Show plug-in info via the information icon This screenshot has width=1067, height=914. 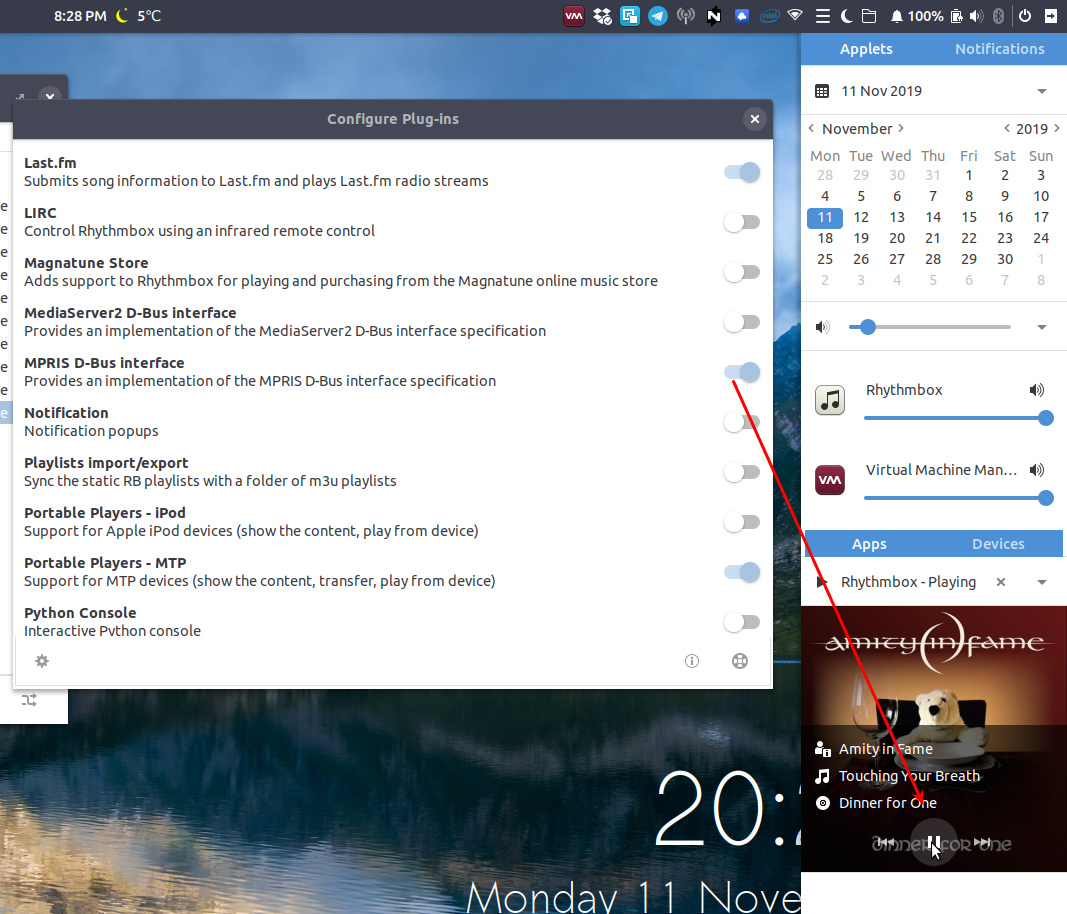pyautogui.click(x=691, y=661)
